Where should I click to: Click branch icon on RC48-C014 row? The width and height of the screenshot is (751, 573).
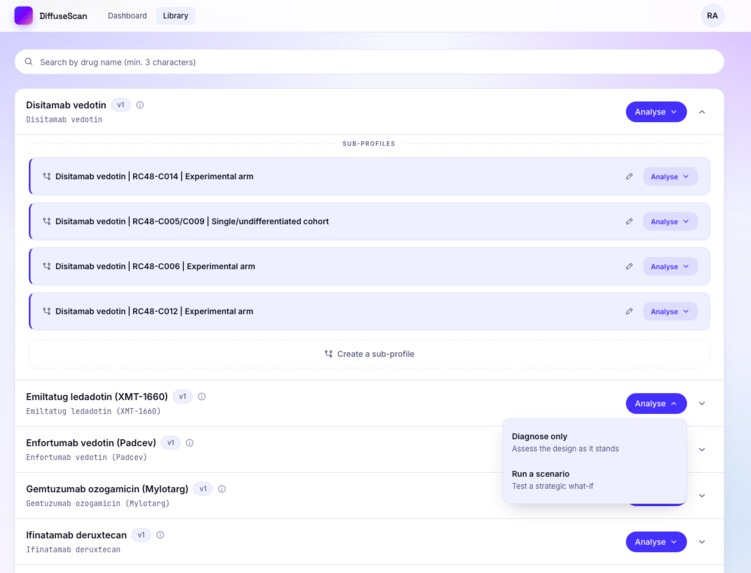pyautogui.click(x=46, y=176)
